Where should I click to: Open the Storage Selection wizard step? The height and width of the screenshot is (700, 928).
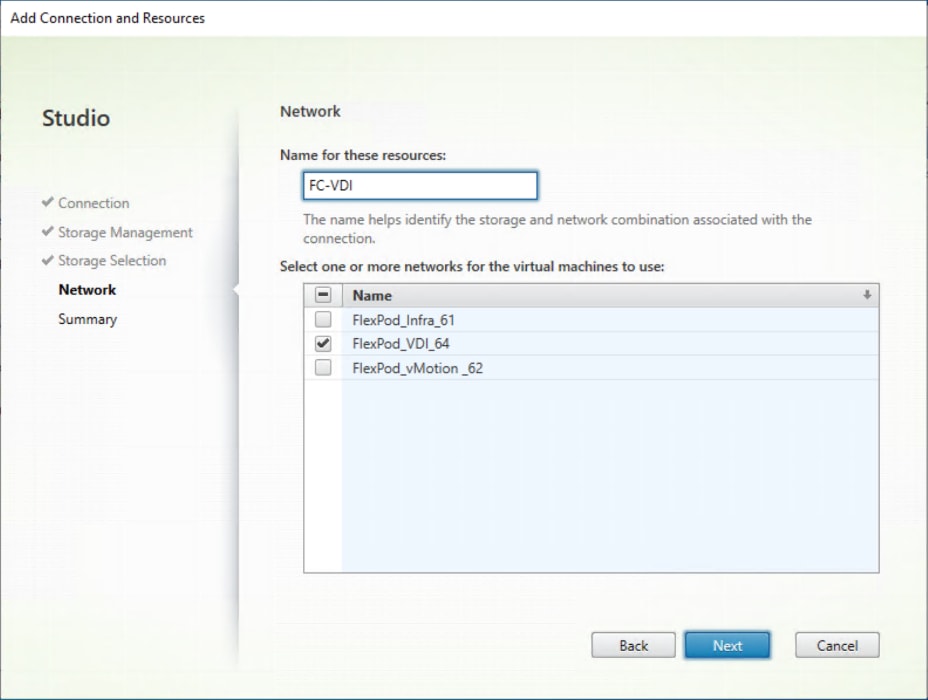(112, 261)
